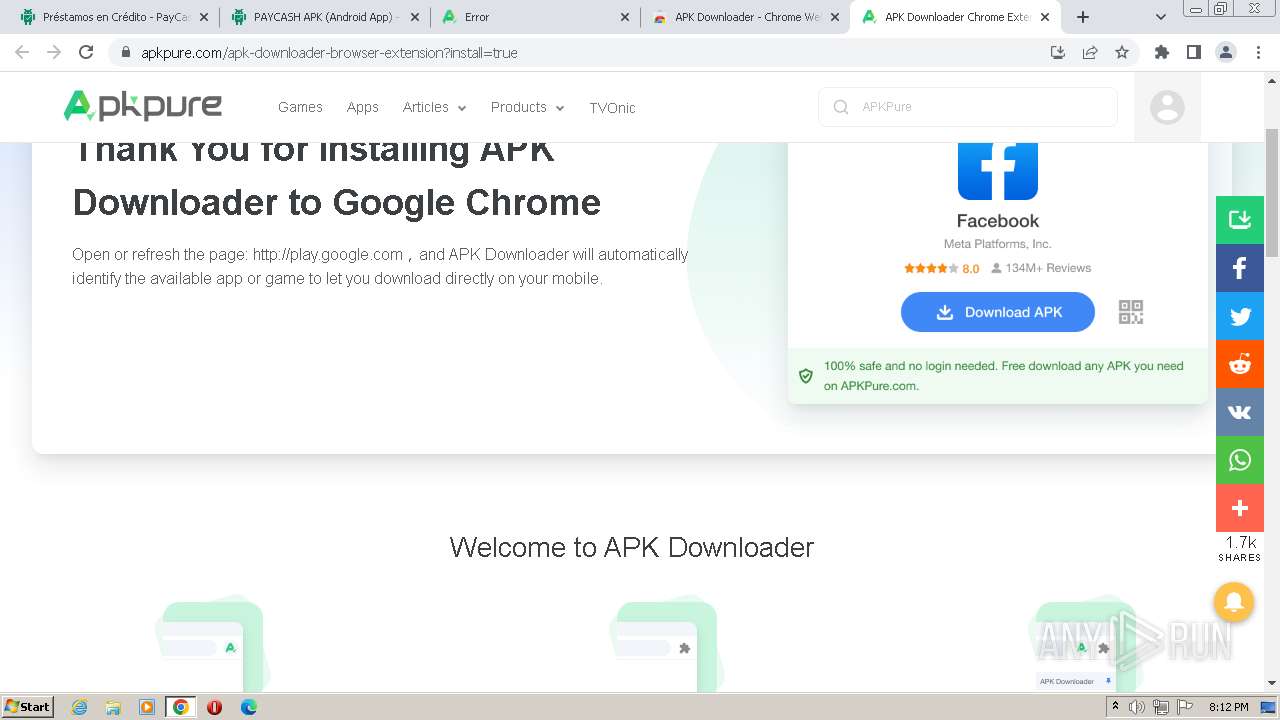
Task: Expand Articles dropdown menu
Action: (434, 107)
